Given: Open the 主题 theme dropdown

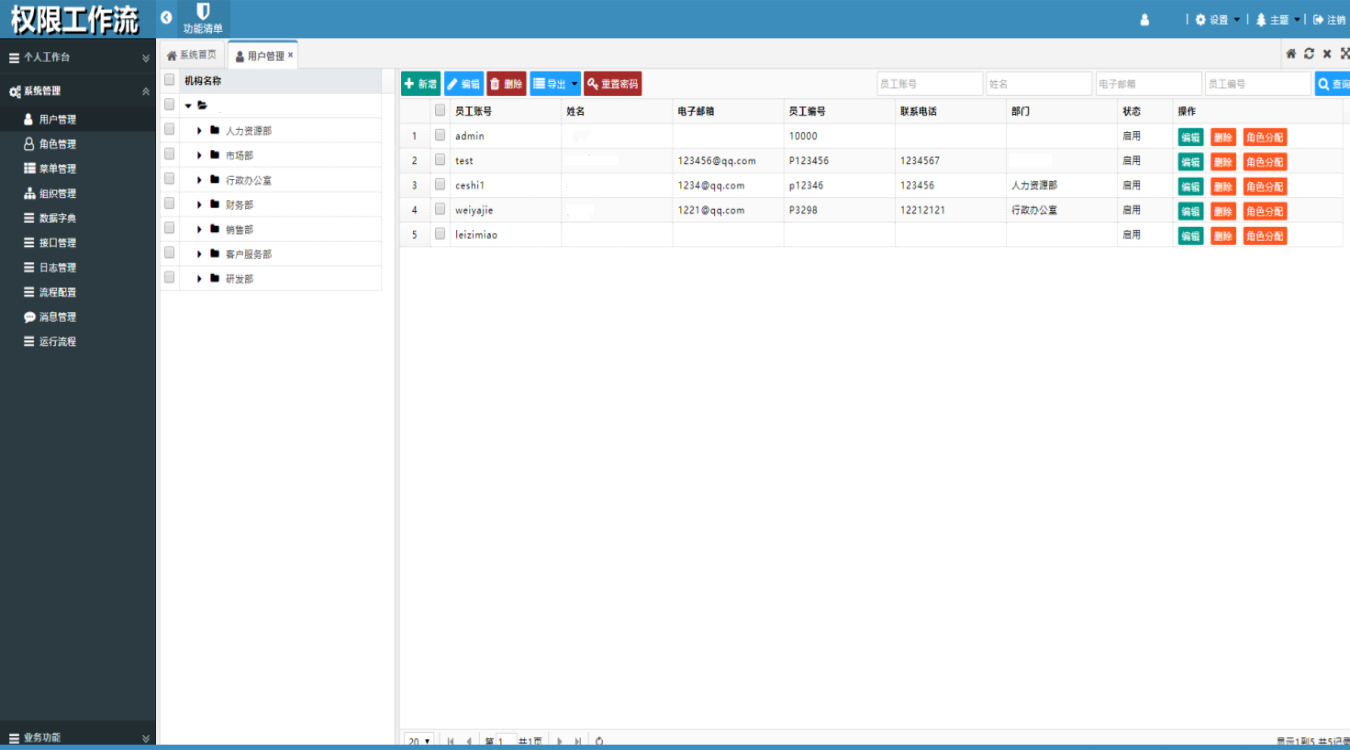Looking at the screenshot, I should point(1278,19).
